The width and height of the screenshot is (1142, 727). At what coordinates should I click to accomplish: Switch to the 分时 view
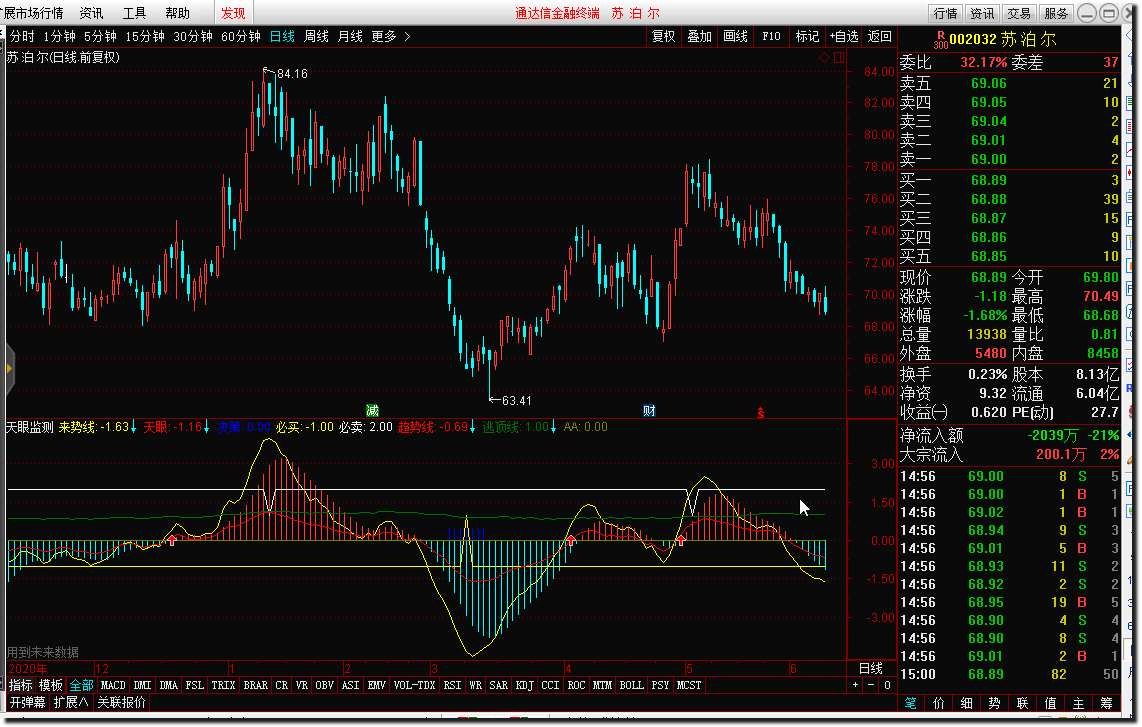(22, 36)
